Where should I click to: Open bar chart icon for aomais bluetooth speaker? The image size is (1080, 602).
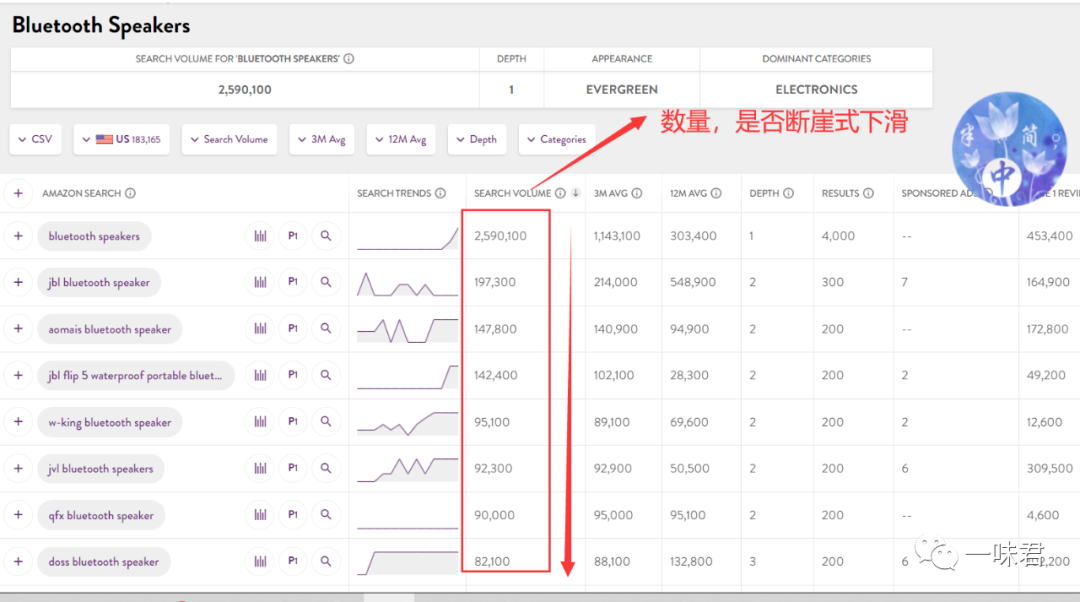(260, 329)
